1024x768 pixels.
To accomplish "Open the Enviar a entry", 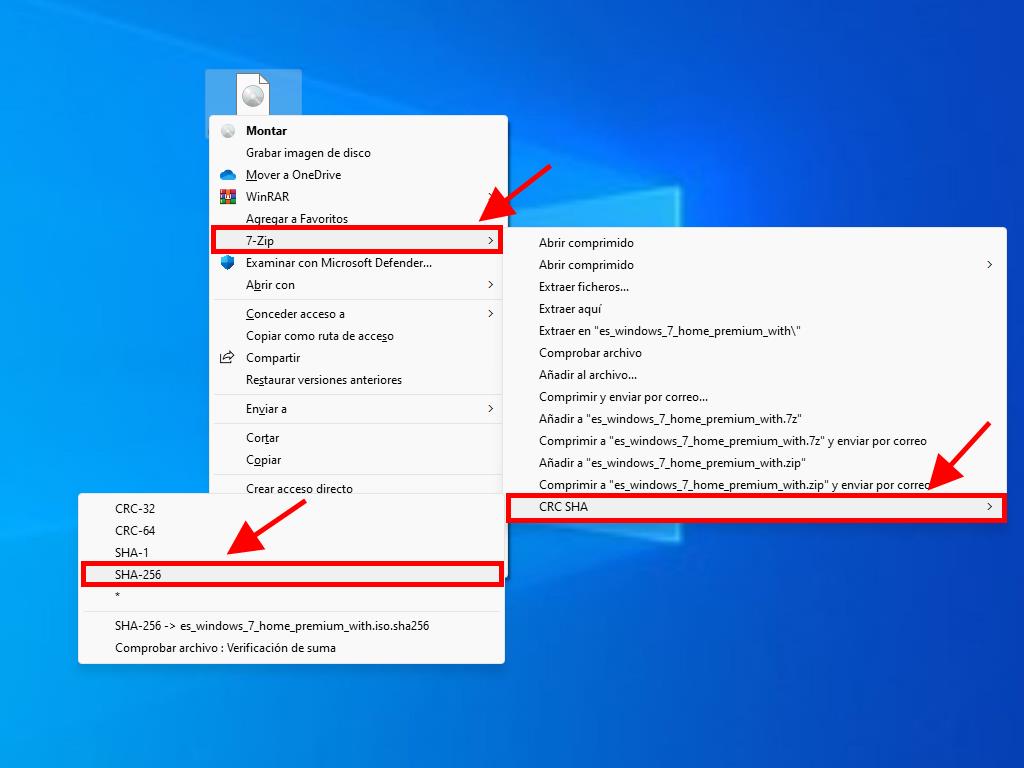I will tap(358, 409).
